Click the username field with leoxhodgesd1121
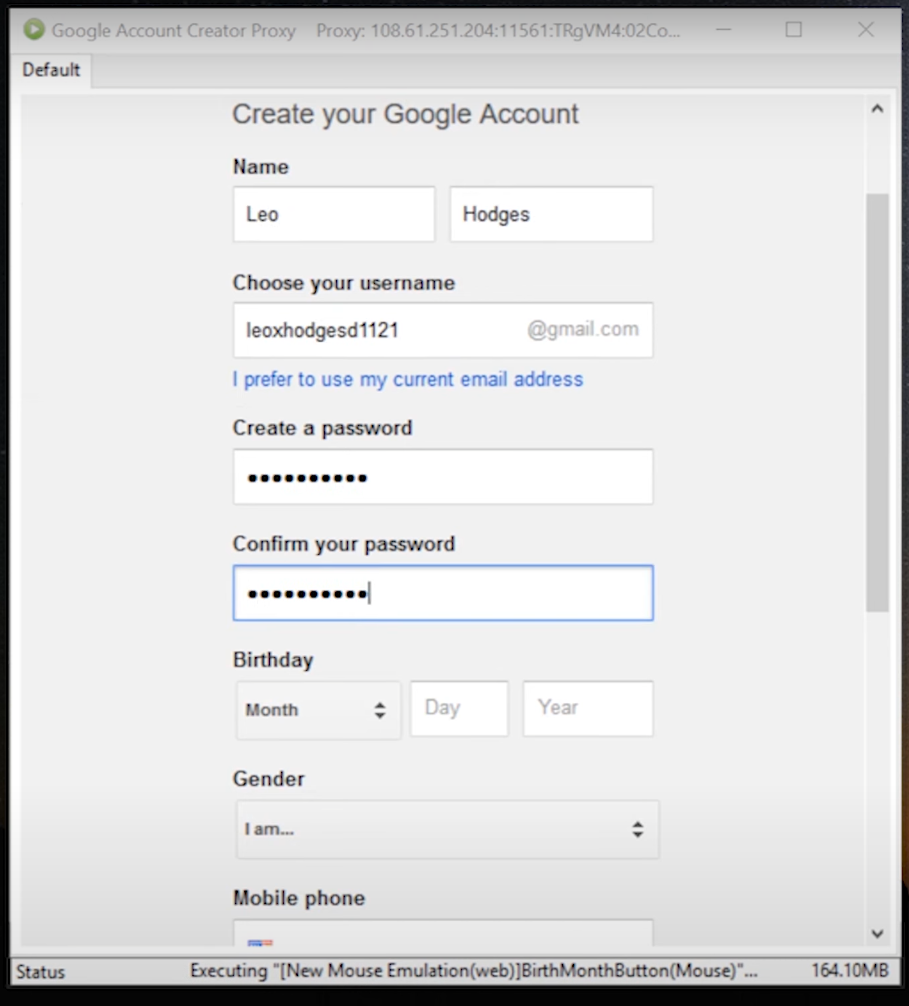Image resolution: width=909 pixels, height=1006 pixels. click(x=443, y=330)
